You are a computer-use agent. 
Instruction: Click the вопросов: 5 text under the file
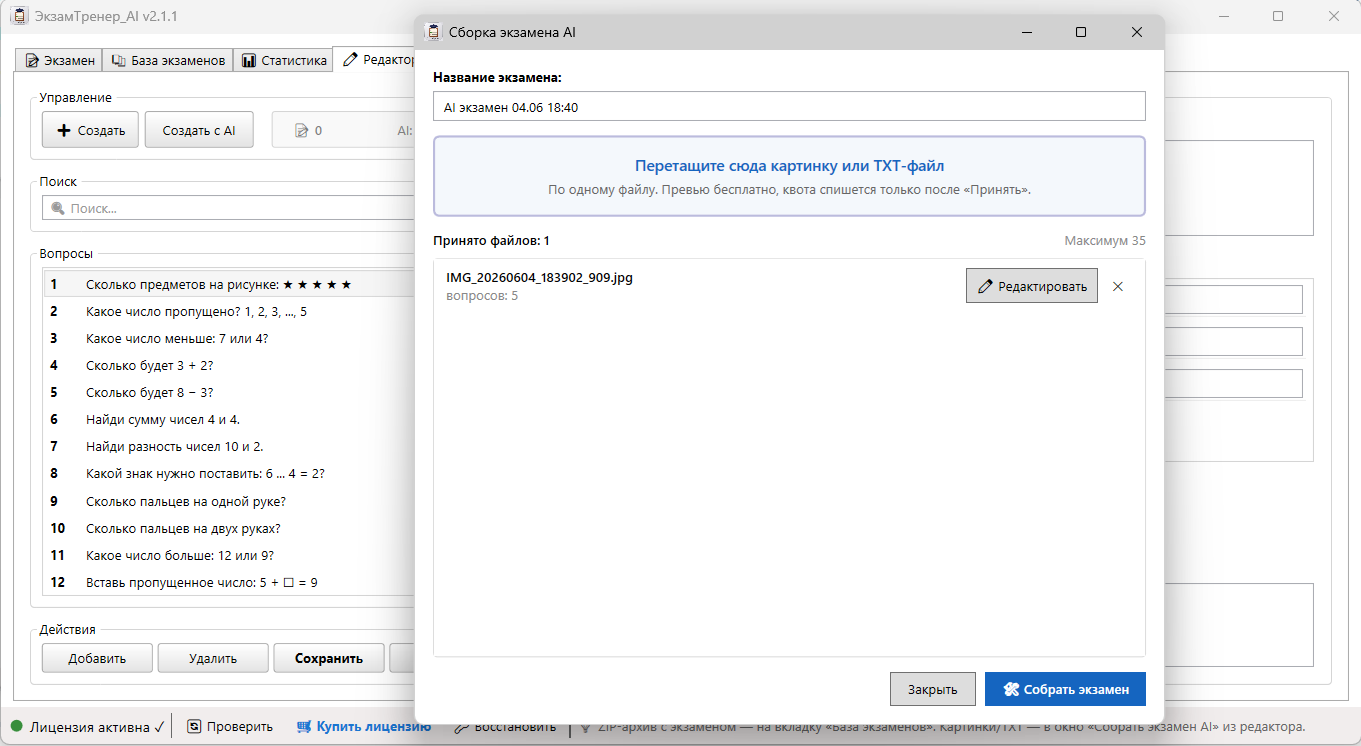(x=482, y=296)
